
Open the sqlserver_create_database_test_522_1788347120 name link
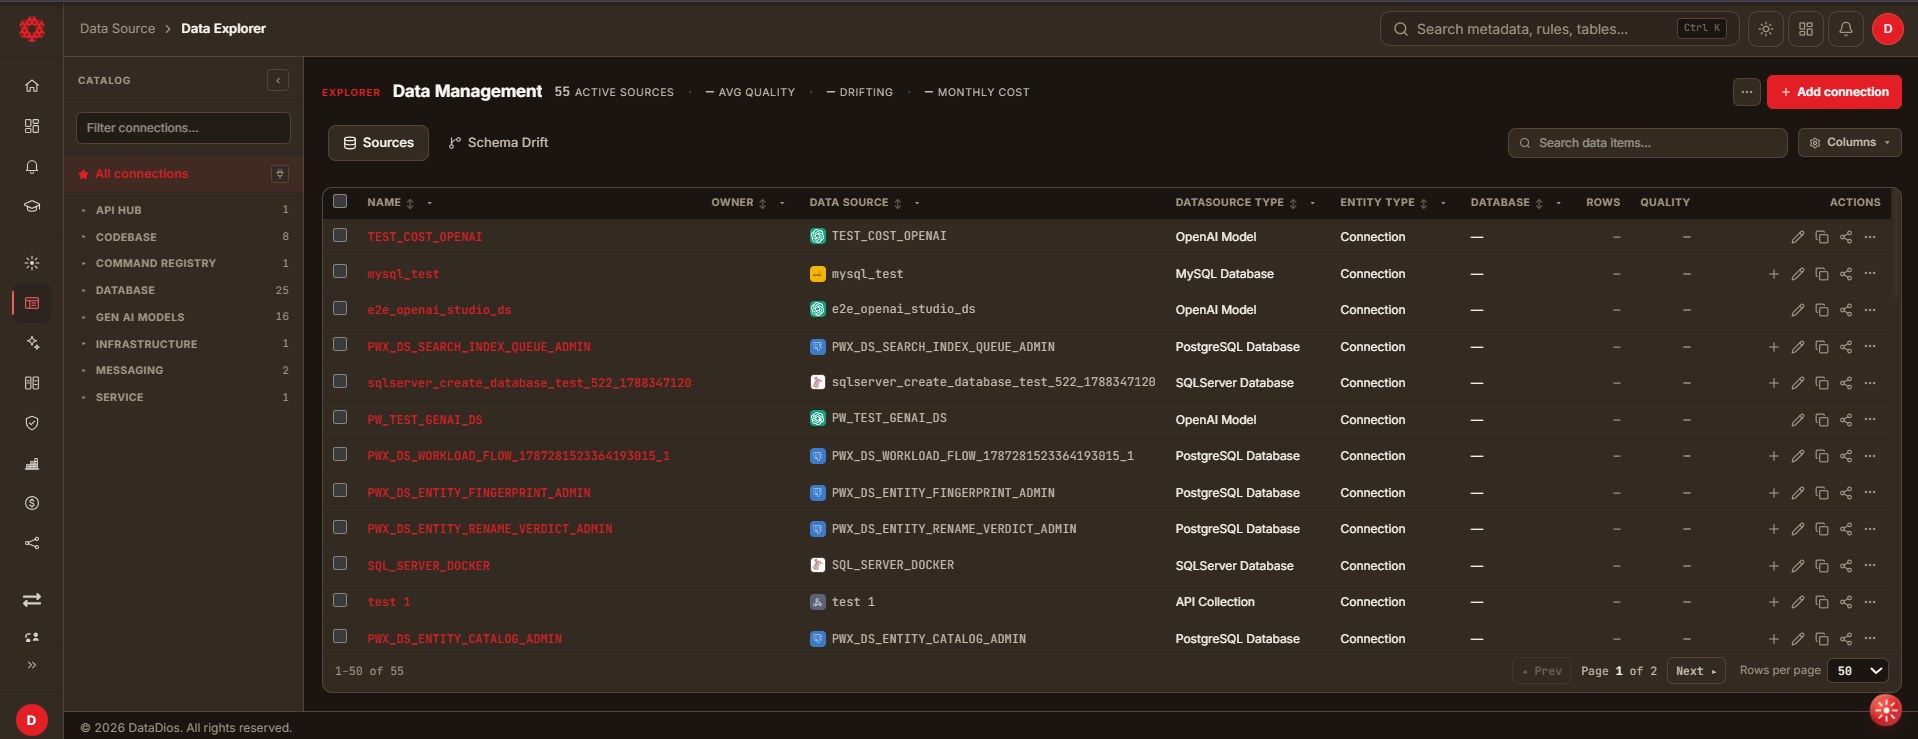click(529, 383)
